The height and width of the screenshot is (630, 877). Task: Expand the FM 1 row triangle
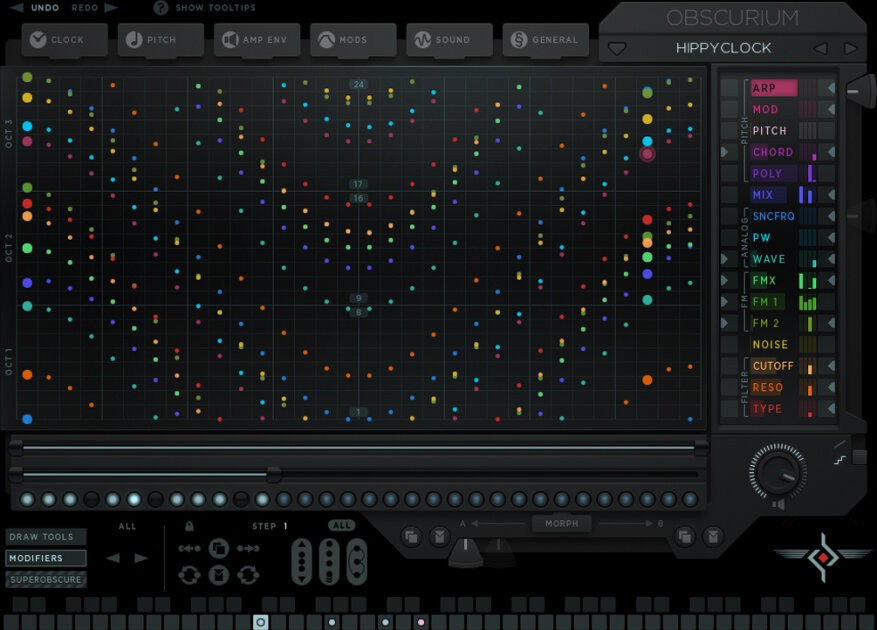pos(724,302)
